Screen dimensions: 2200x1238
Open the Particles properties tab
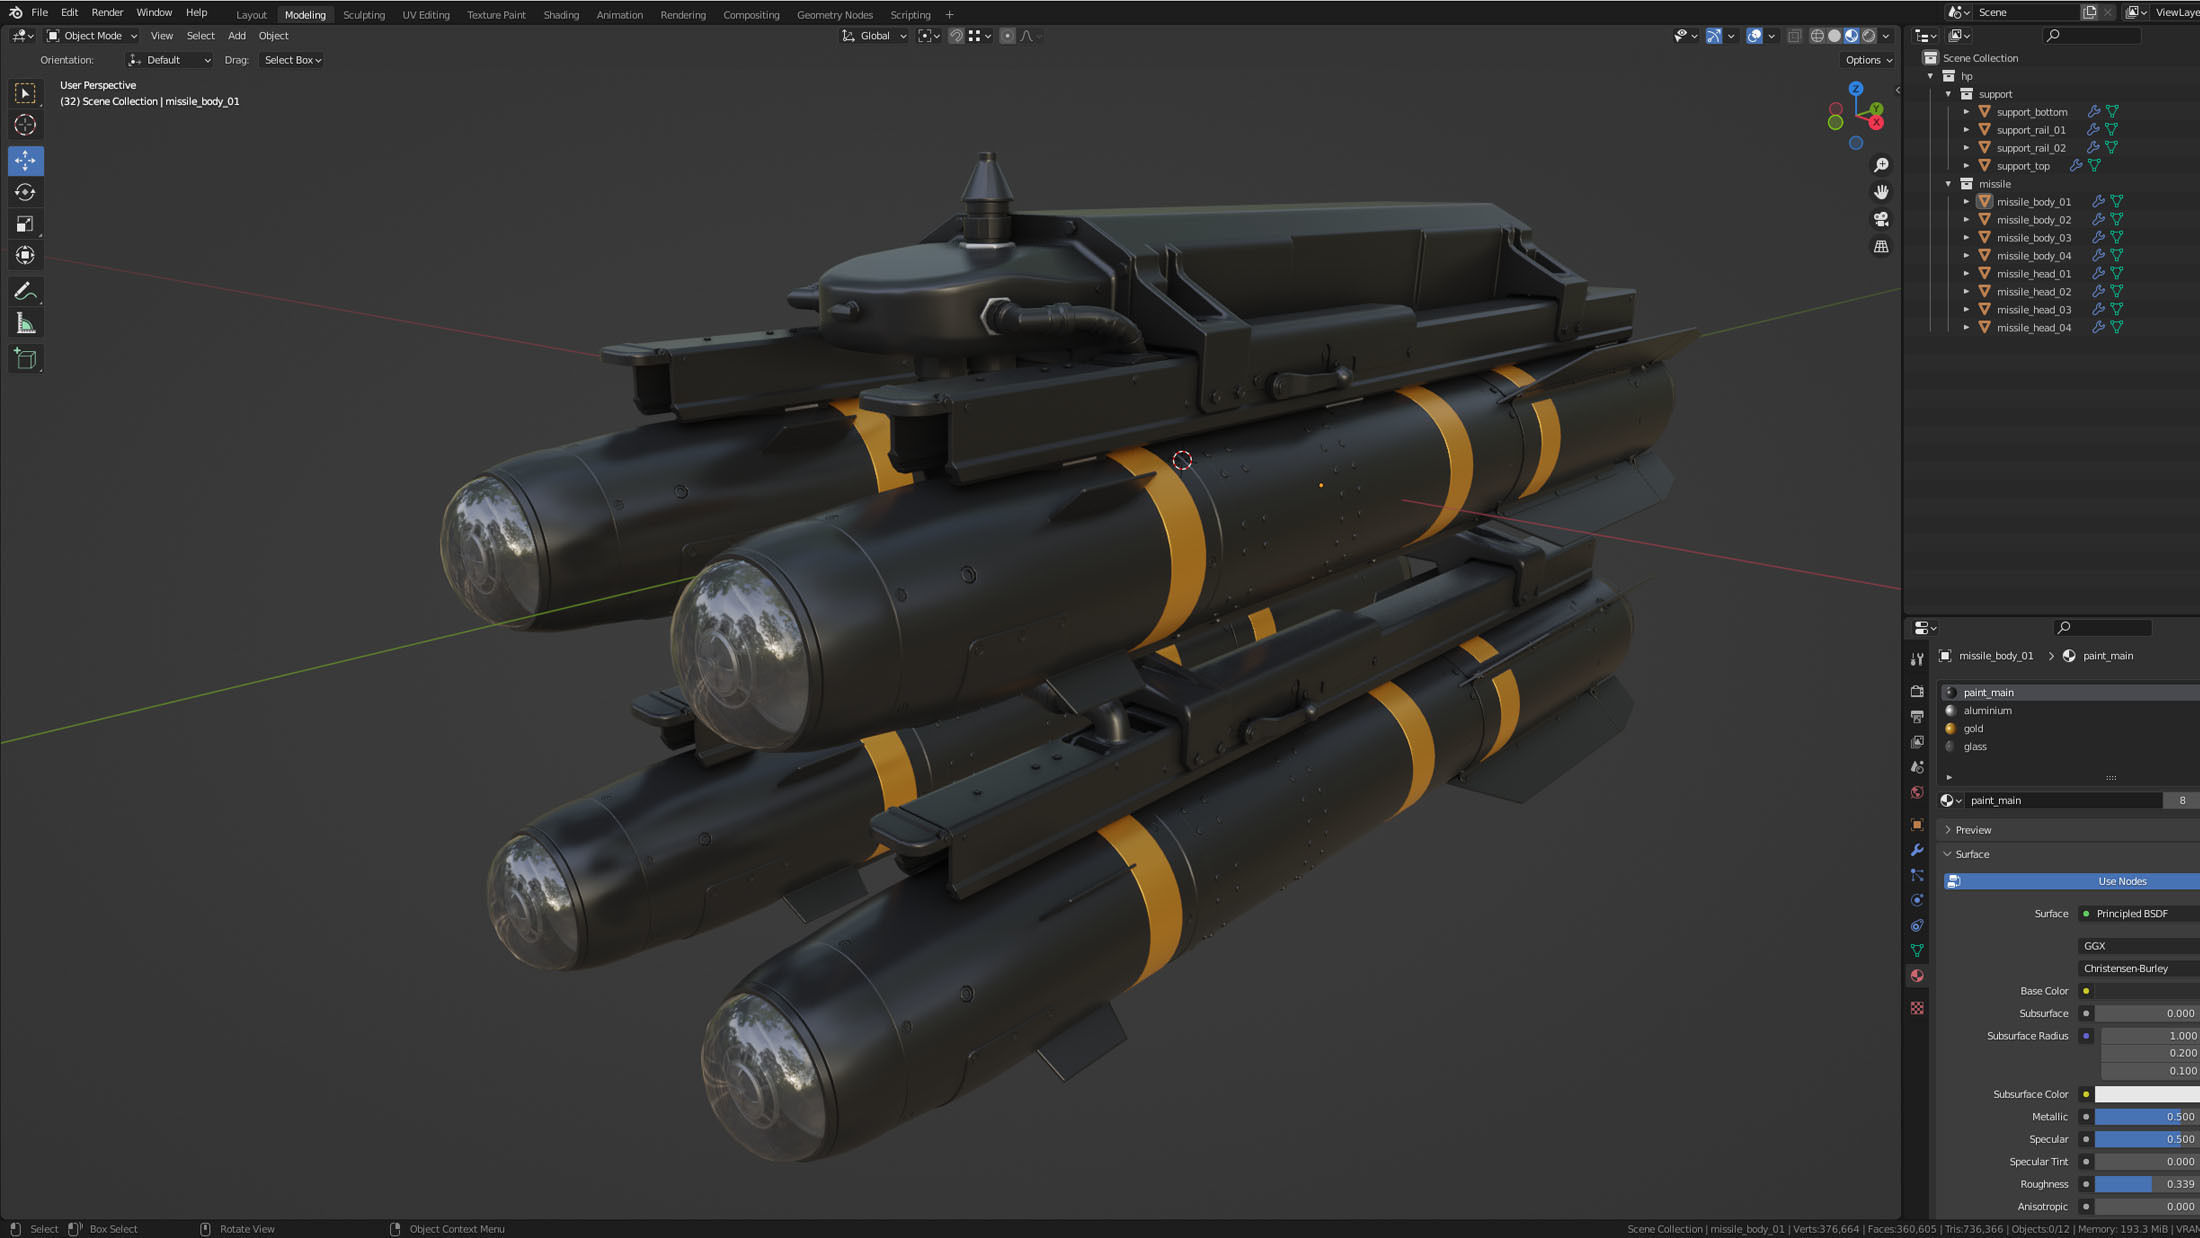coord(1917,875)
